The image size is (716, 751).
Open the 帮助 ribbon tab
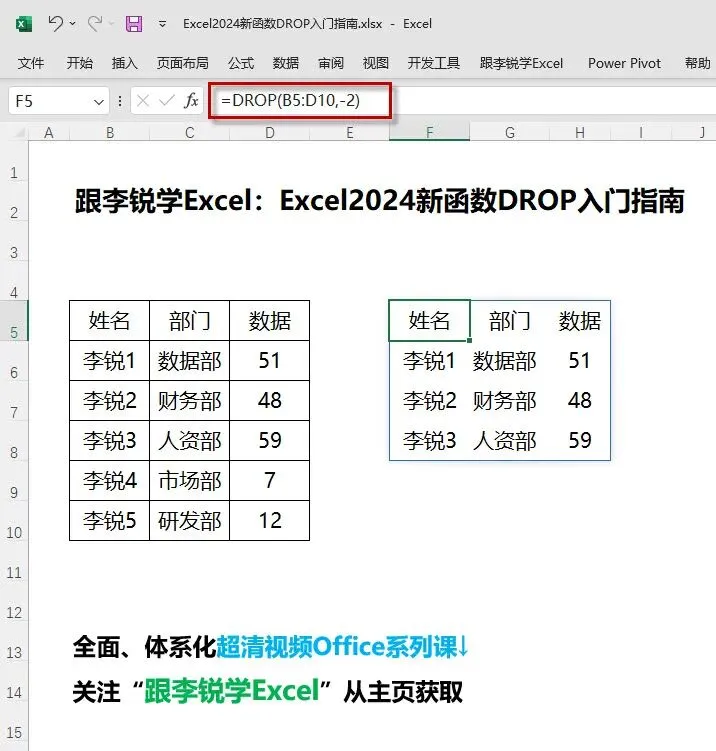pos(697,63)
